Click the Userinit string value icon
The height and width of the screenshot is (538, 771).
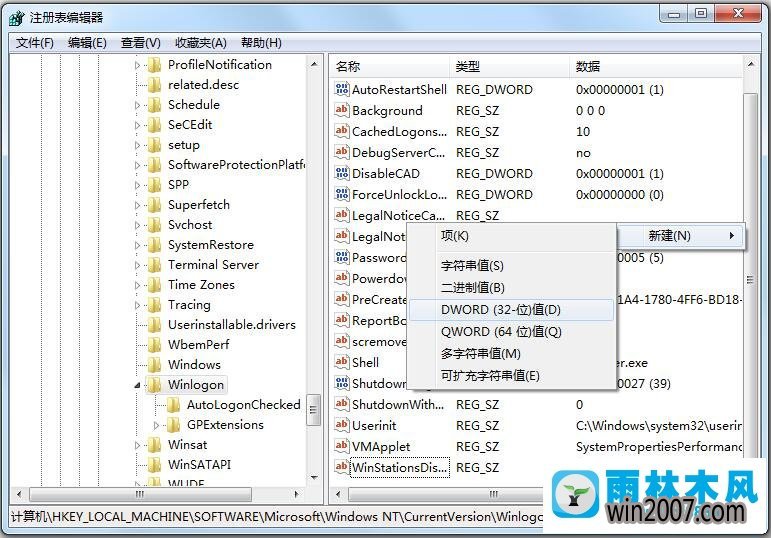pyautogui.click(x=342, y=425)
